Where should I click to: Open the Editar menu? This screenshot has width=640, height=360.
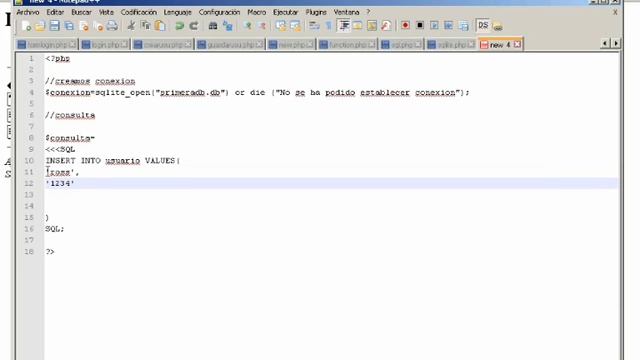pyautogui.click(x=55, y=12)
